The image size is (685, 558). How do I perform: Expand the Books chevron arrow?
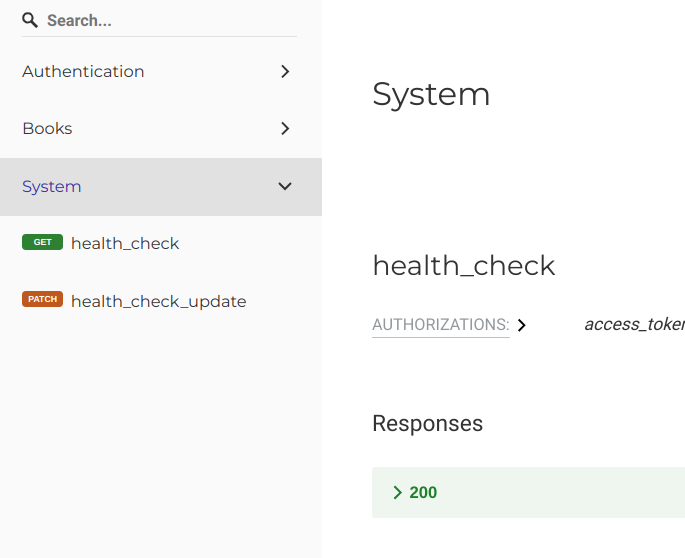pyautogui.click(x=285, y=128)
